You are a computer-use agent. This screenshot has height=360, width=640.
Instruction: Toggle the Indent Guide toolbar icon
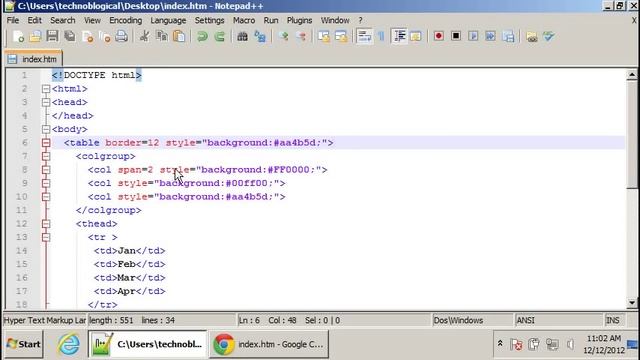(399, 36)
